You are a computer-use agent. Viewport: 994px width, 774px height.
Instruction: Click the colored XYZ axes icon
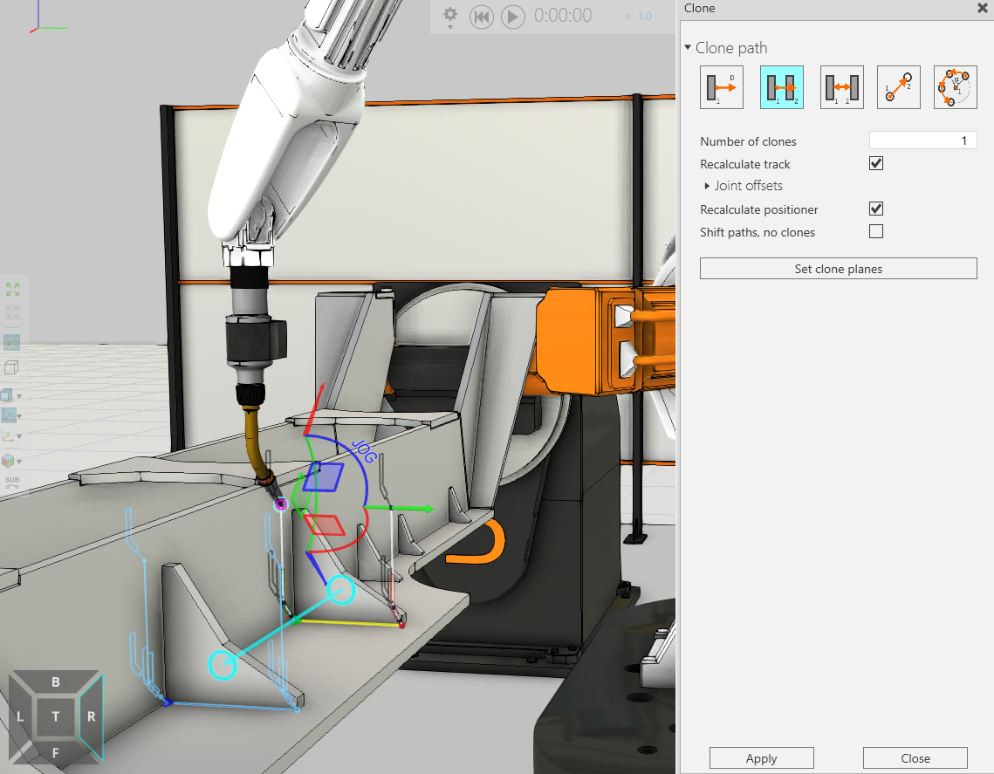click(x=8, y=436)
